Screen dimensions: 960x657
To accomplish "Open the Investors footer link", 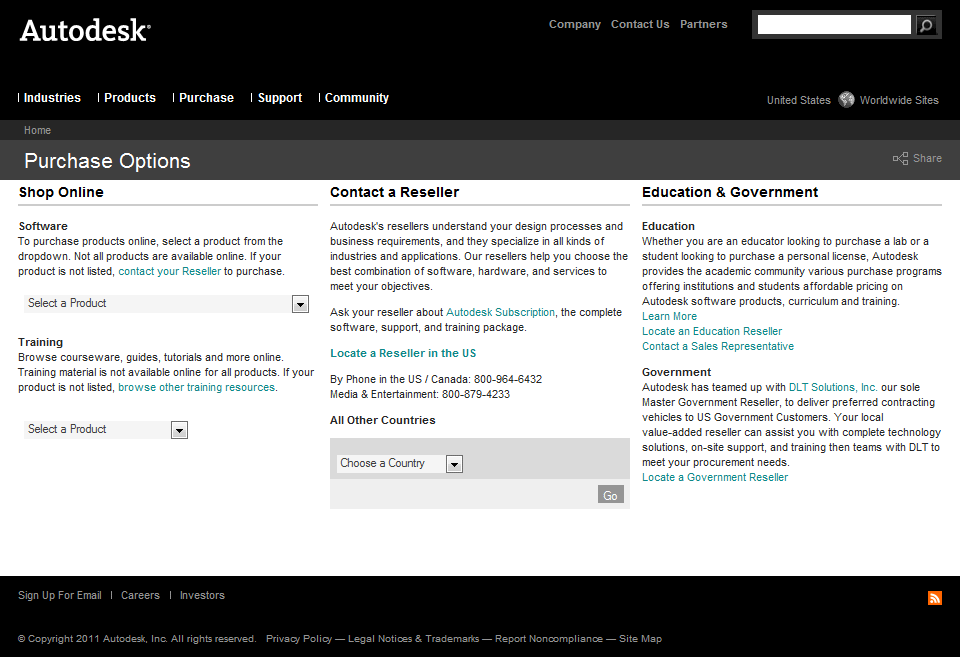I will 202,595.
